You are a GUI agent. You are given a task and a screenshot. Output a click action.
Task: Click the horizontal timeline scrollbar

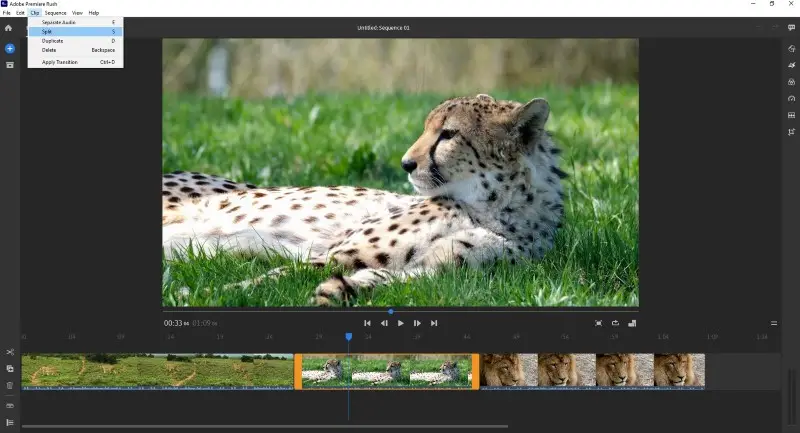tap(265, 426)
